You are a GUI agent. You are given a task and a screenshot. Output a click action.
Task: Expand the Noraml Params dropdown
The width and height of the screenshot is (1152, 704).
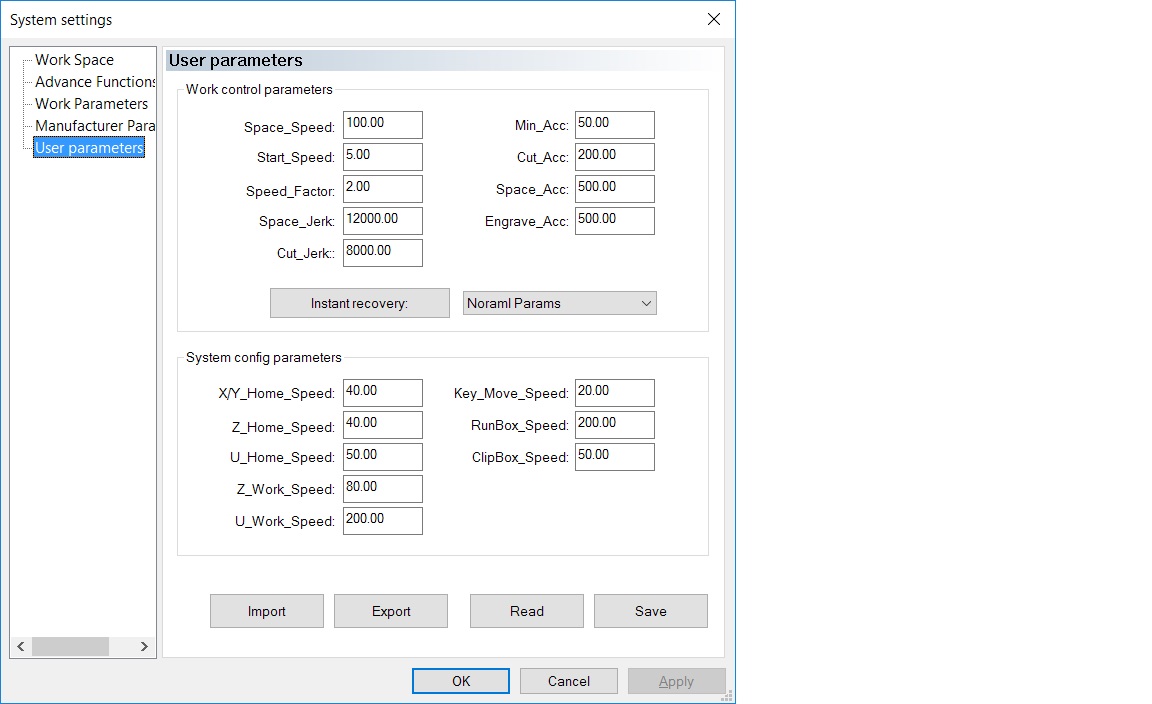click(560, 303)
